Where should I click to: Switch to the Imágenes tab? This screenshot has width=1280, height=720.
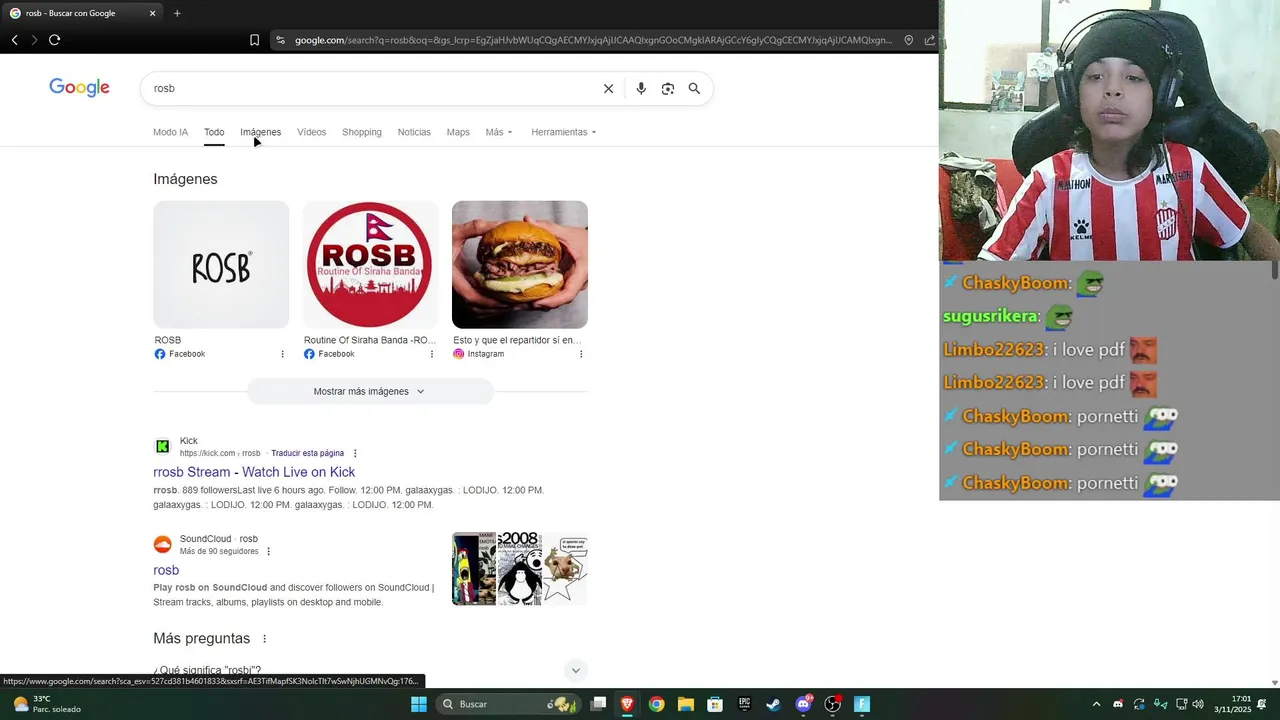tap(260, 132)
